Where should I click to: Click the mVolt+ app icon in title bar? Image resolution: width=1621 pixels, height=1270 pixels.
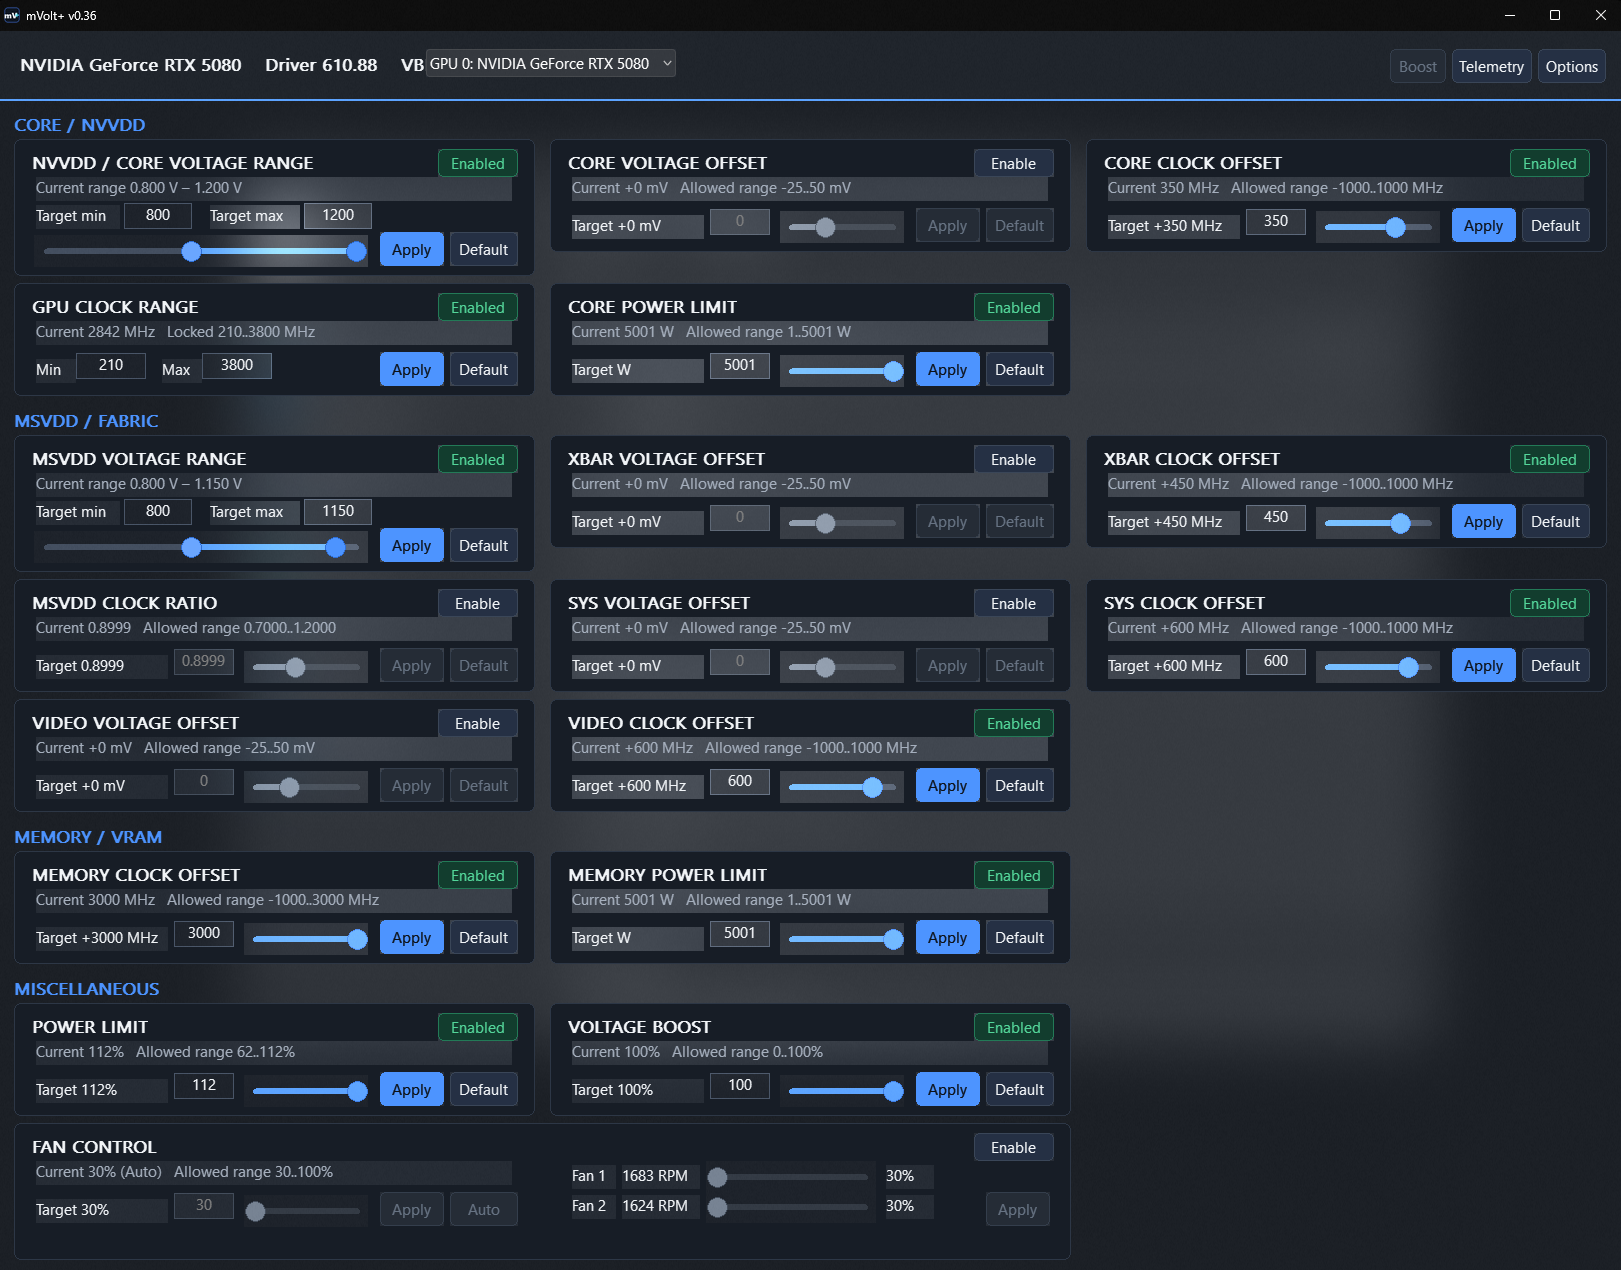[x=12, y=15]
